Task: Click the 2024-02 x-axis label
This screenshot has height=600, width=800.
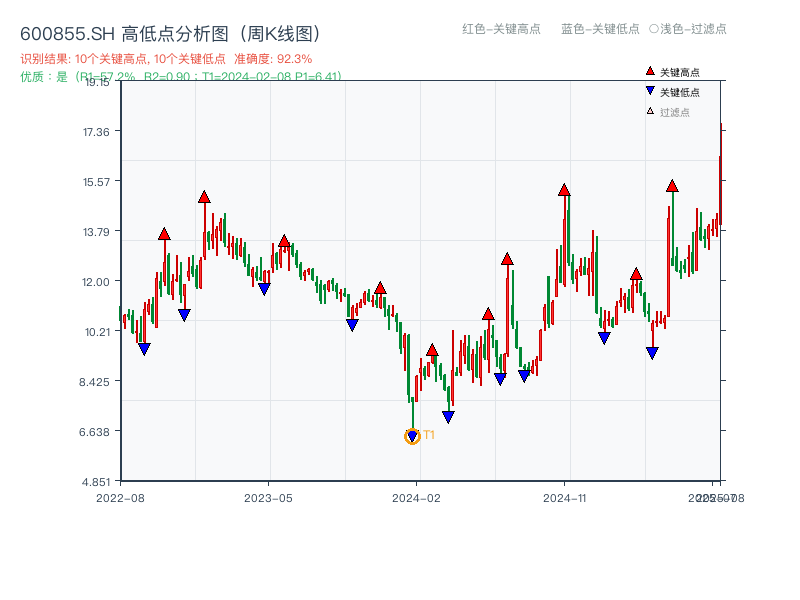Action: [x=416, y=498]
